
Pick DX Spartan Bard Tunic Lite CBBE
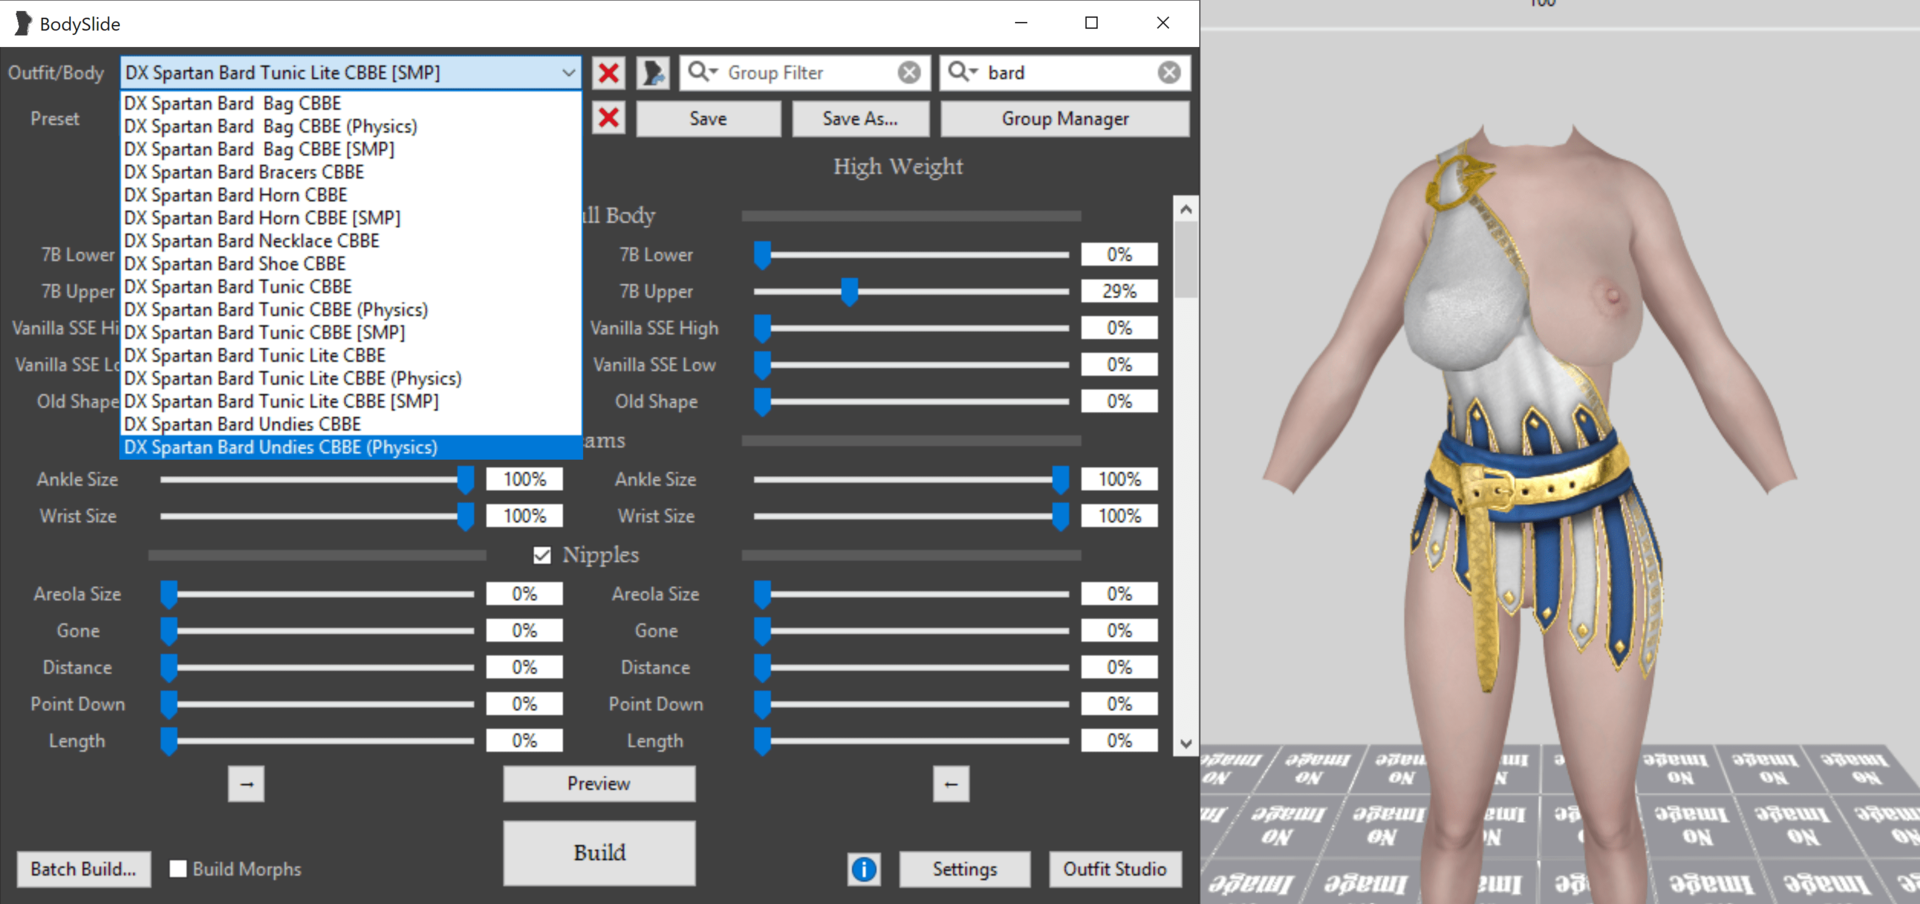pos(351,356)
